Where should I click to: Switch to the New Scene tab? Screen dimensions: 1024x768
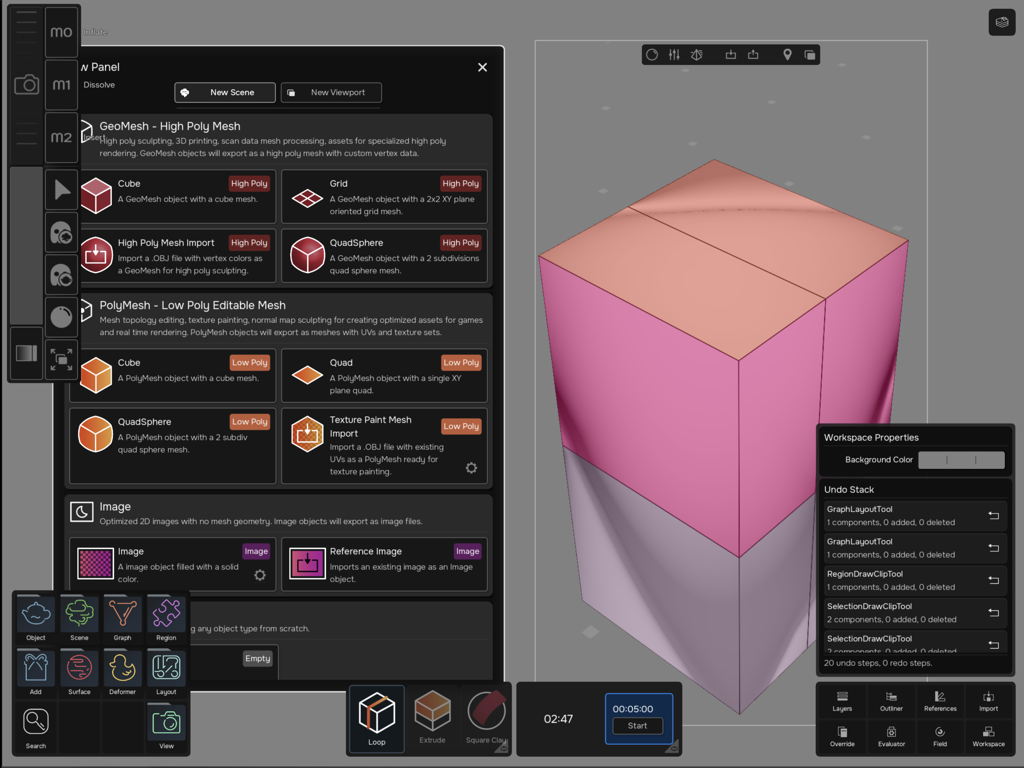coord(224,92)
